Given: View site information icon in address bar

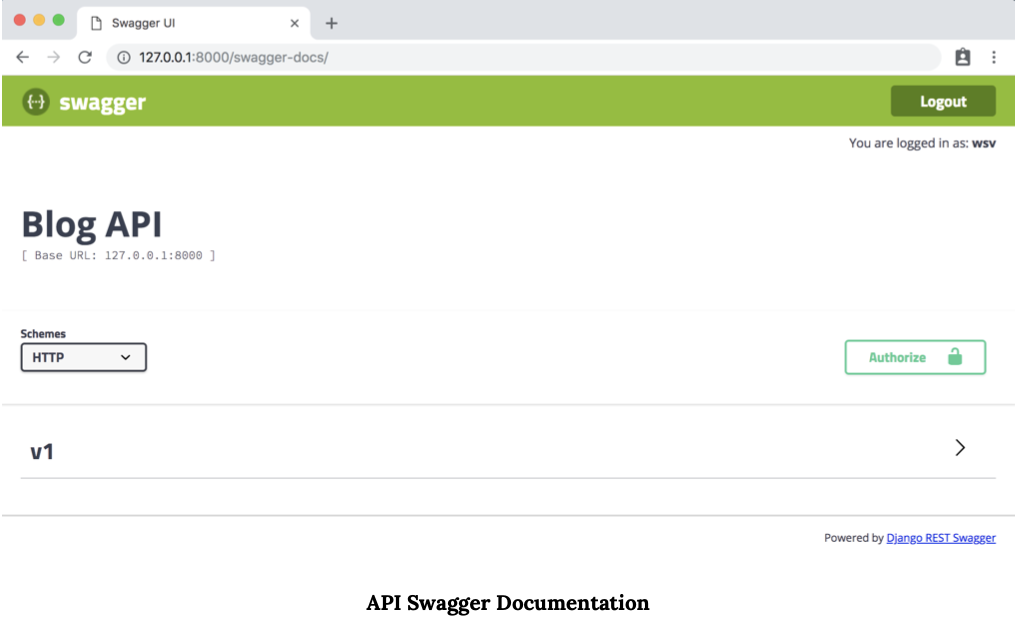Looking at the screenshot, I should click(x=124, y=57).
